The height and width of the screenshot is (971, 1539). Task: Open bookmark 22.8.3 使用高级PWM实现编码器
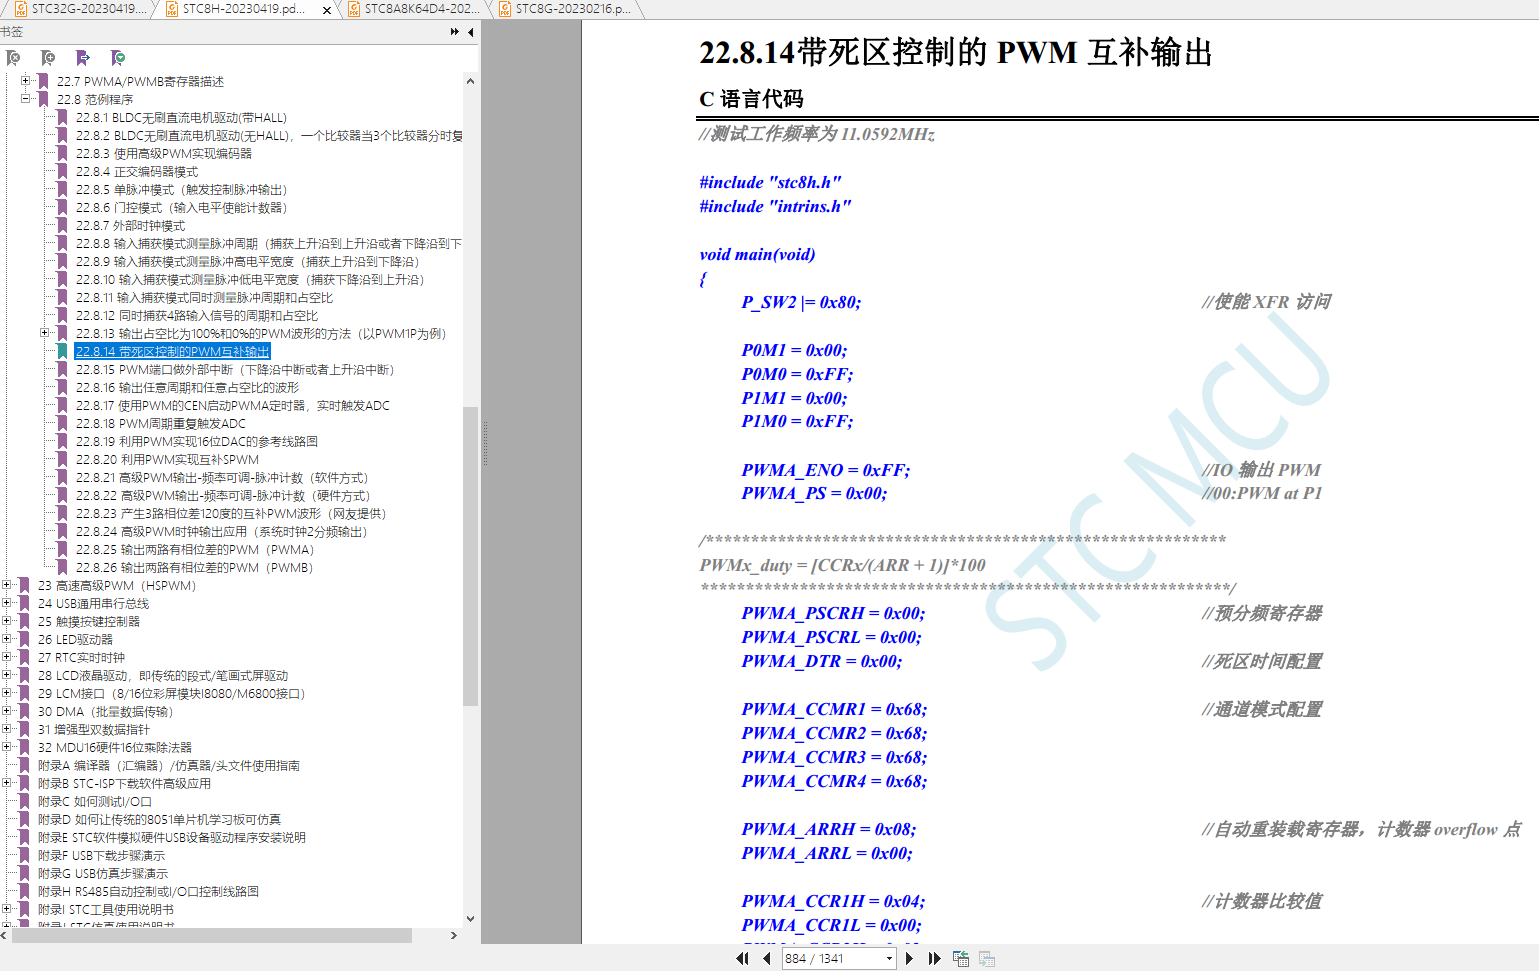point(164,153)
